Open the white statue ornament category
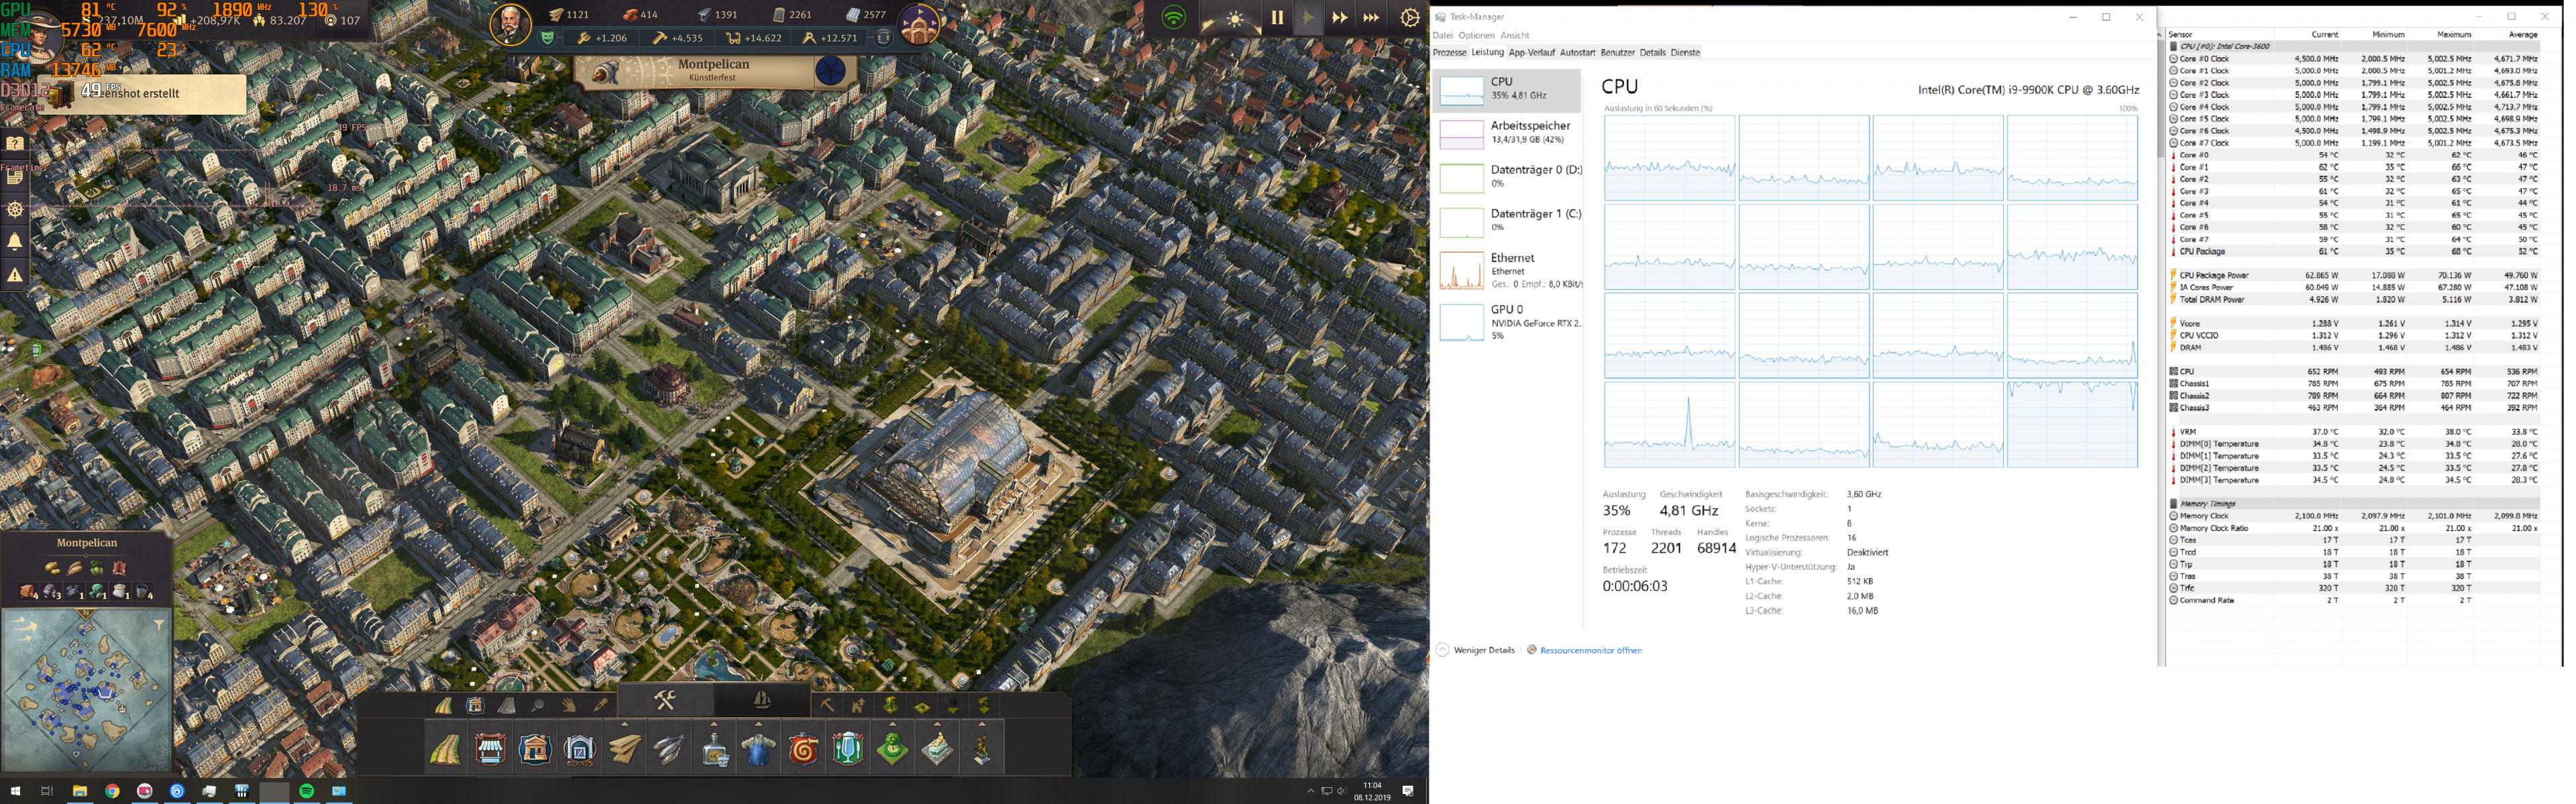Viewport: 2576px width, 804px height. [x=937, y=750]
